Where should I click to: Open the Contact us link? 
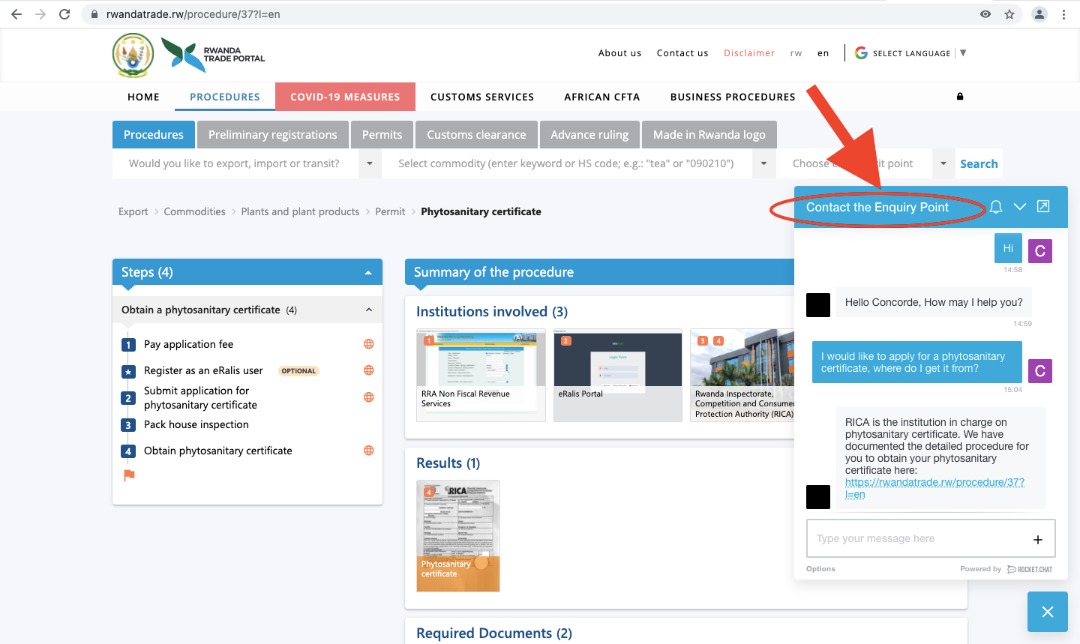click(682, 53)
